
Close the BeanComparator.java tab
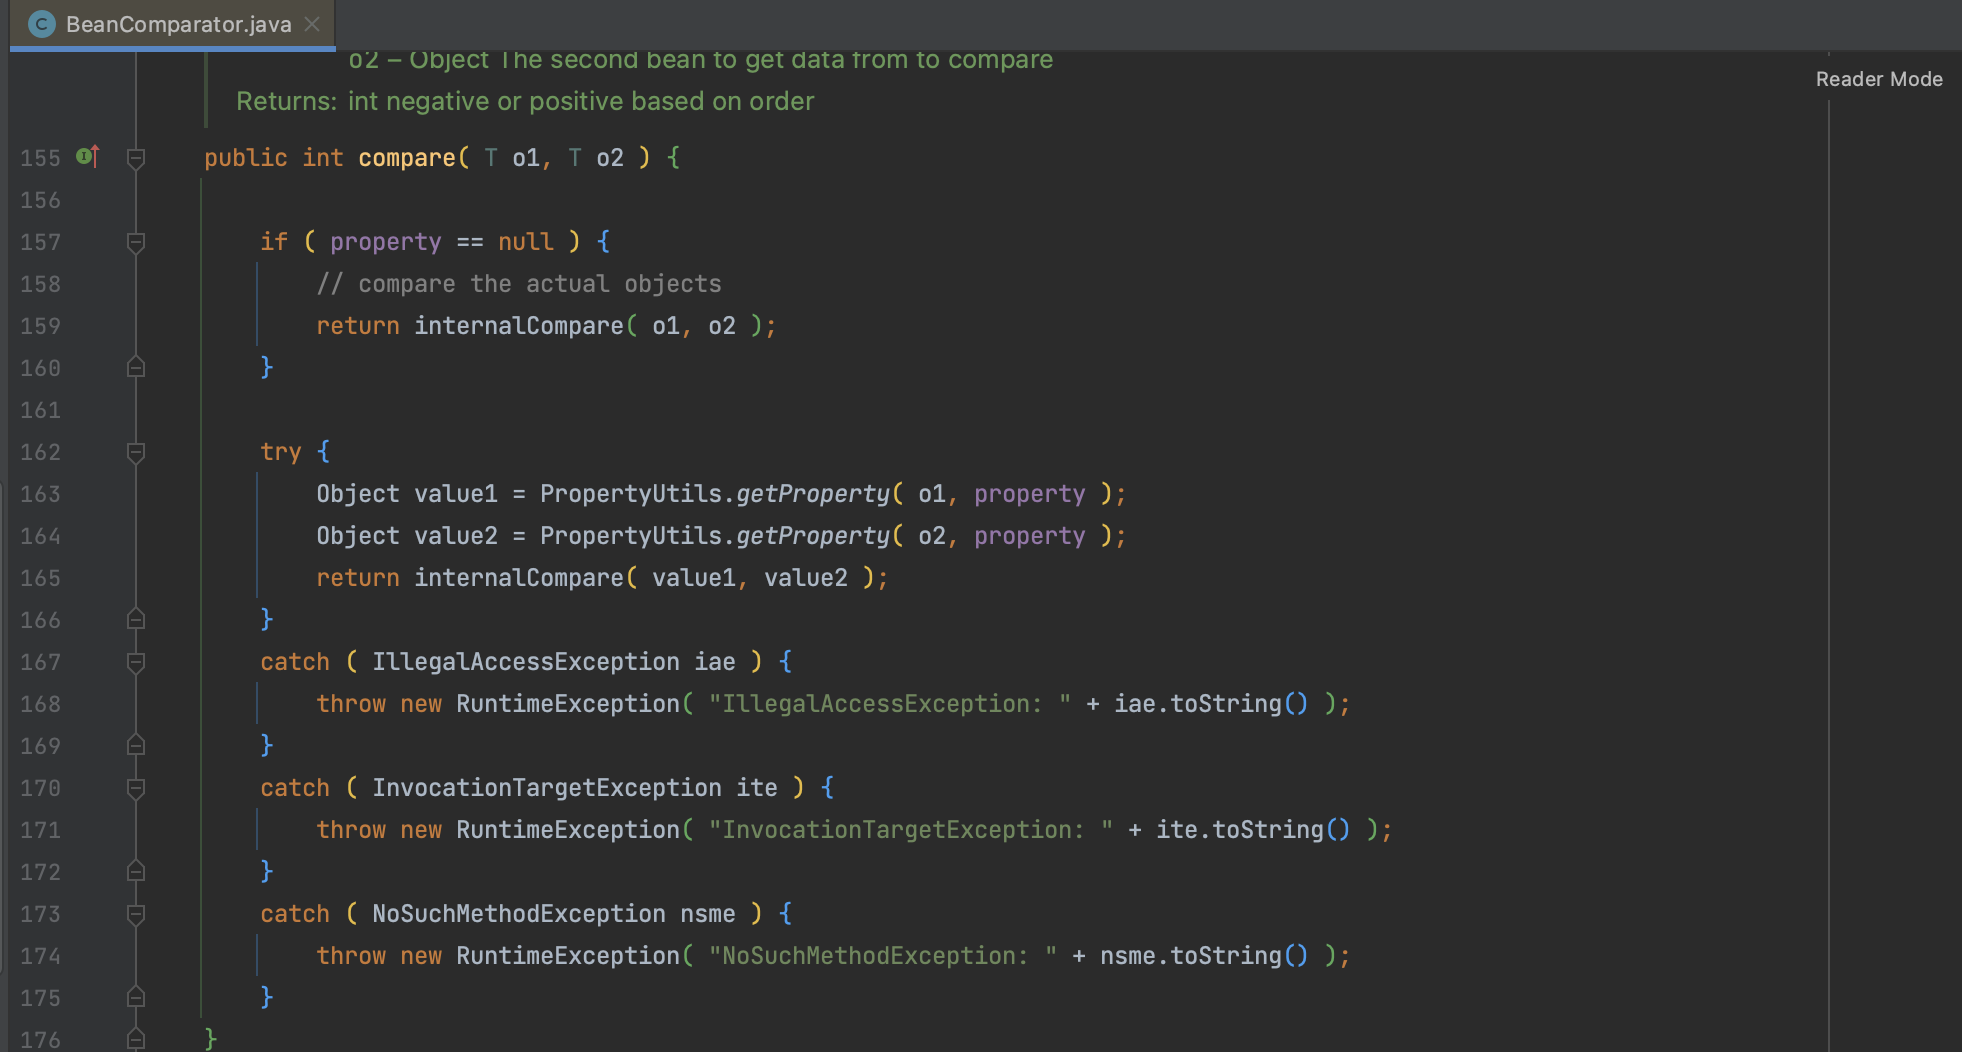tap(312, 24)
